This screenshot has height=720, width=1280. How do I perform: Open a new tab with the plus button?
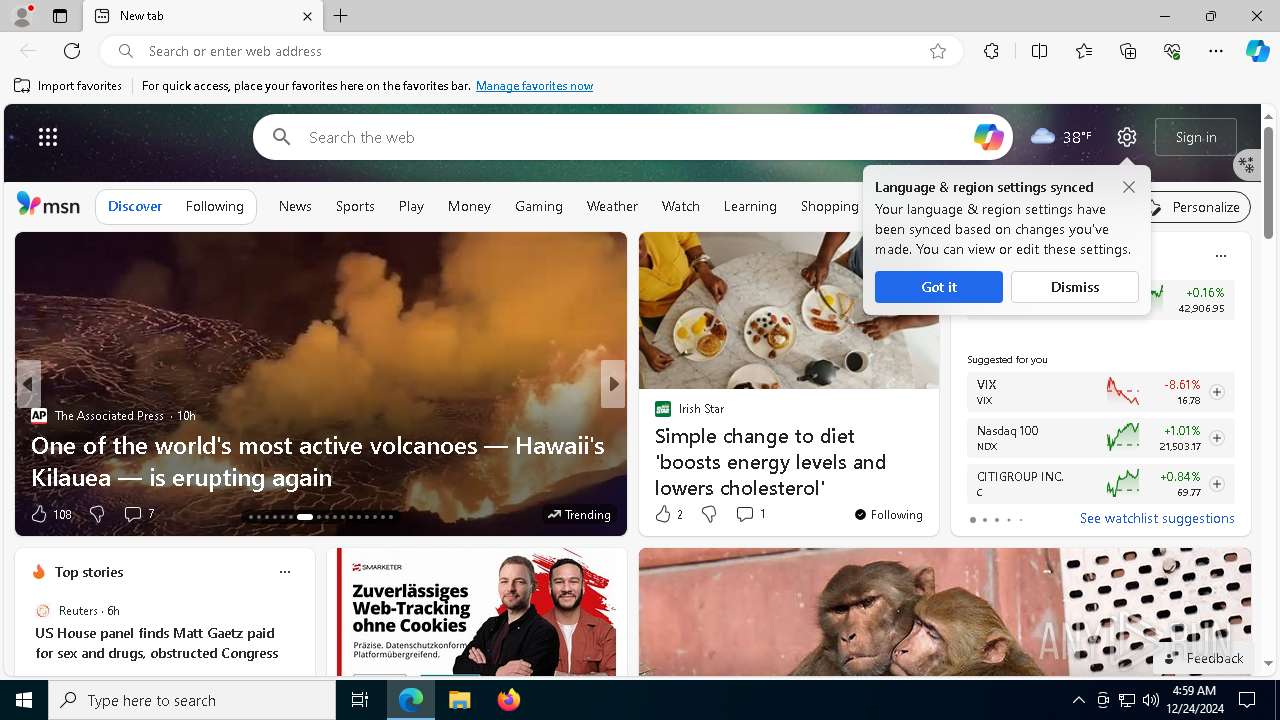(341, 16)
